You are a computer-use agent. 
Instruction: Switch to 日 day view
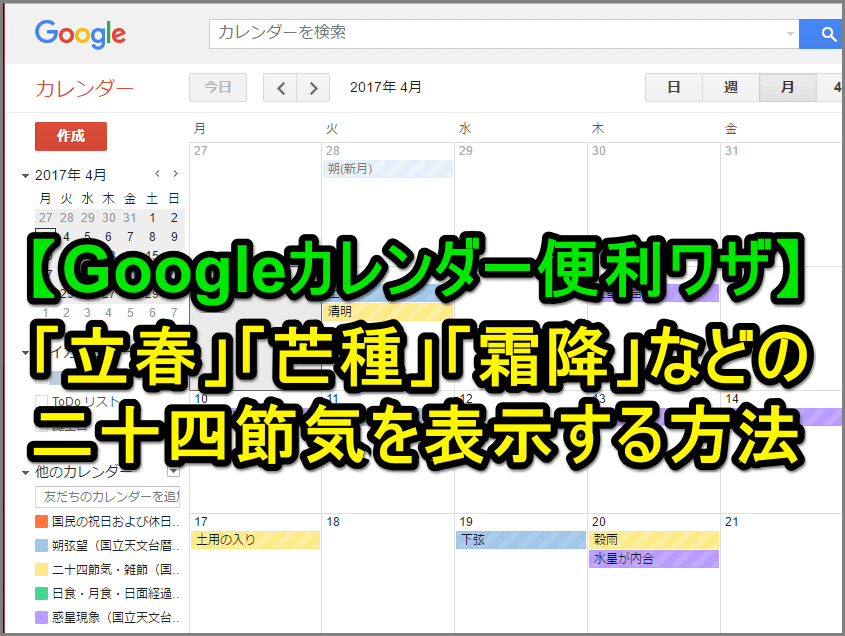pos(674,87)
